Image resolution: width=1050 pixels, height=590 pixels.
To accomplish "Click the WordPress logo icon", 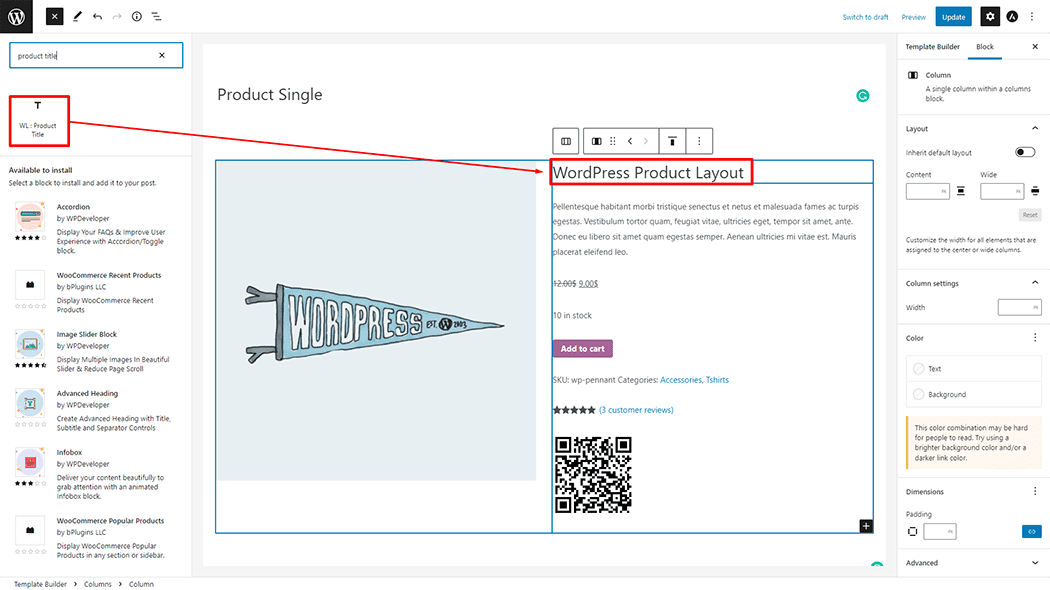I will pos(16,16).
